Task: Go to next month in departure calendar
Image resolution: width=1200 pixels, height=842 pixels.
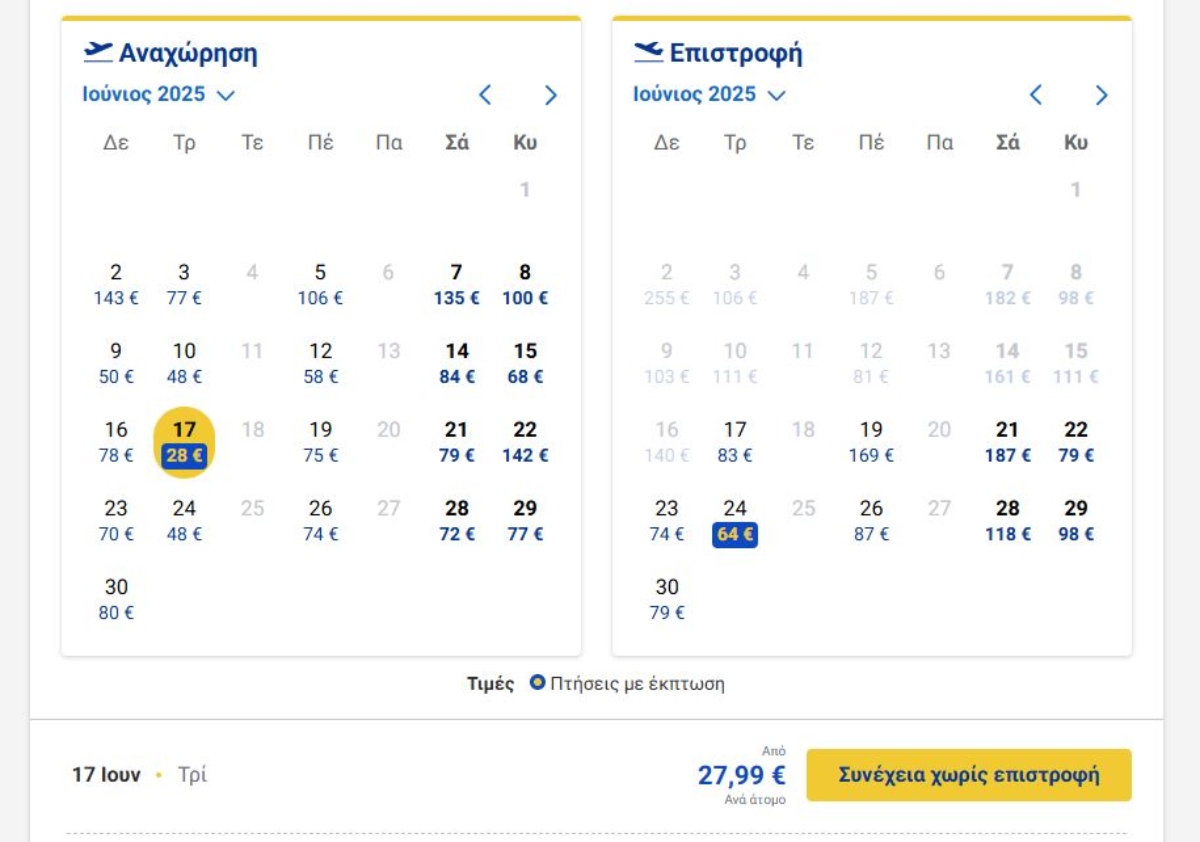Action: (x=551, y=95)
